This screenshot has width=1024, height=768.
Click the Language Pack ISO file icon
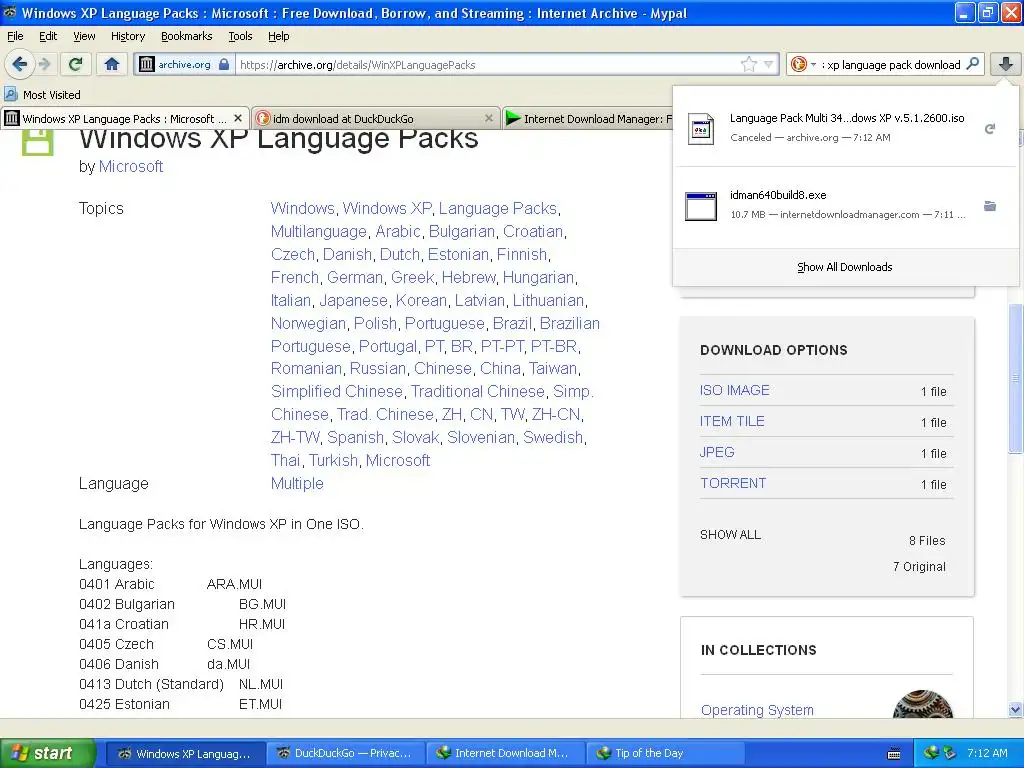click(x=701, y=129)
